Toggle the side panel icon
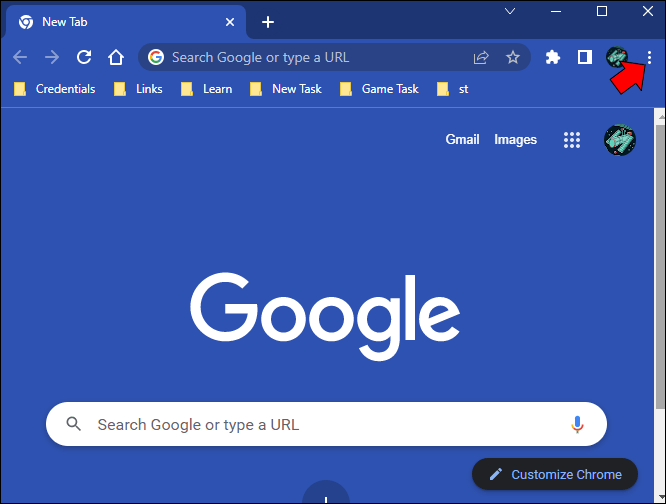This screenshot has height=504, width=666. pos(585,57)
